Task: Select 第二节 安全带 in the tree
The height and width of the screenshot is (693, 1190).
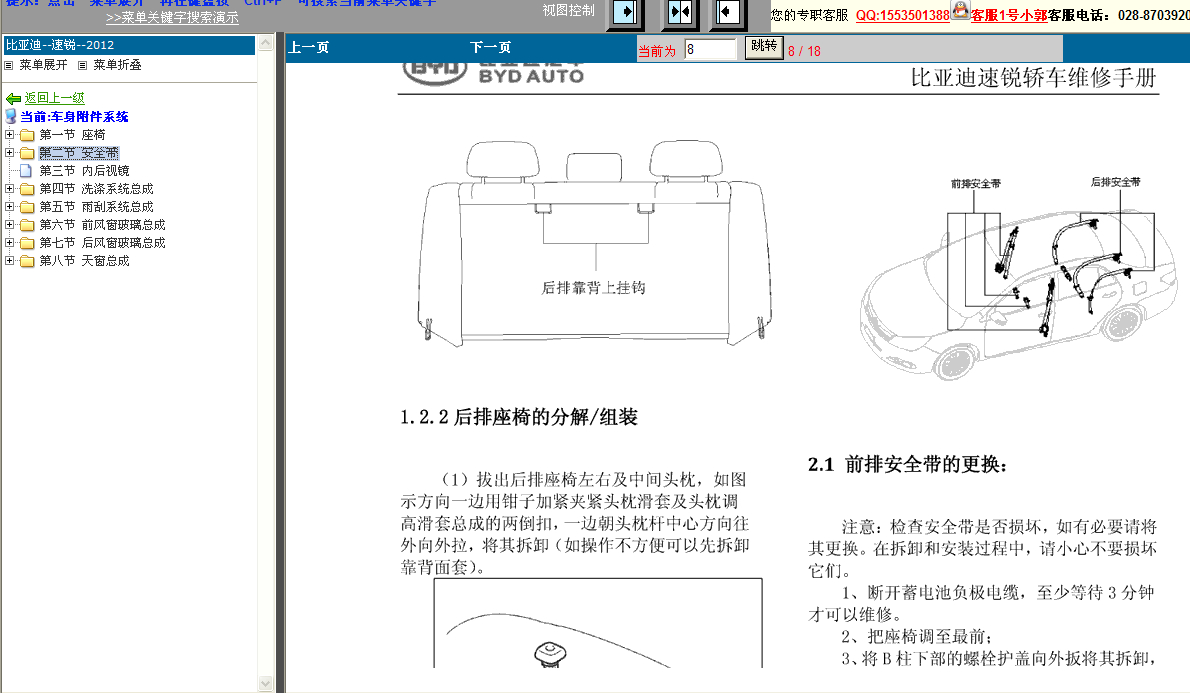Action: coord(79,153)
